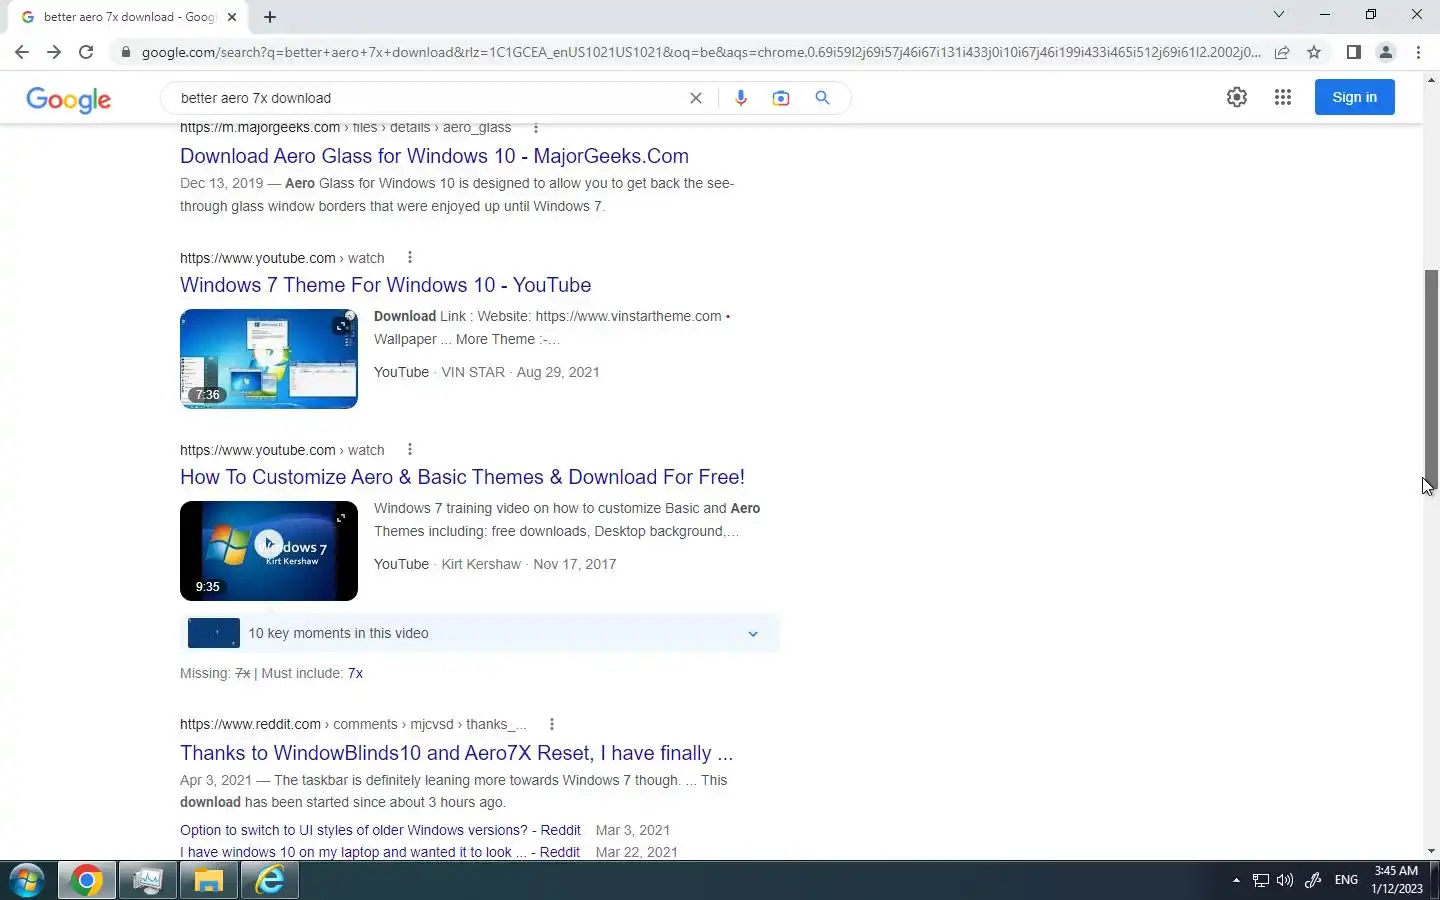
Task: Open the Windows Start menu
Action: pos(27,881)
